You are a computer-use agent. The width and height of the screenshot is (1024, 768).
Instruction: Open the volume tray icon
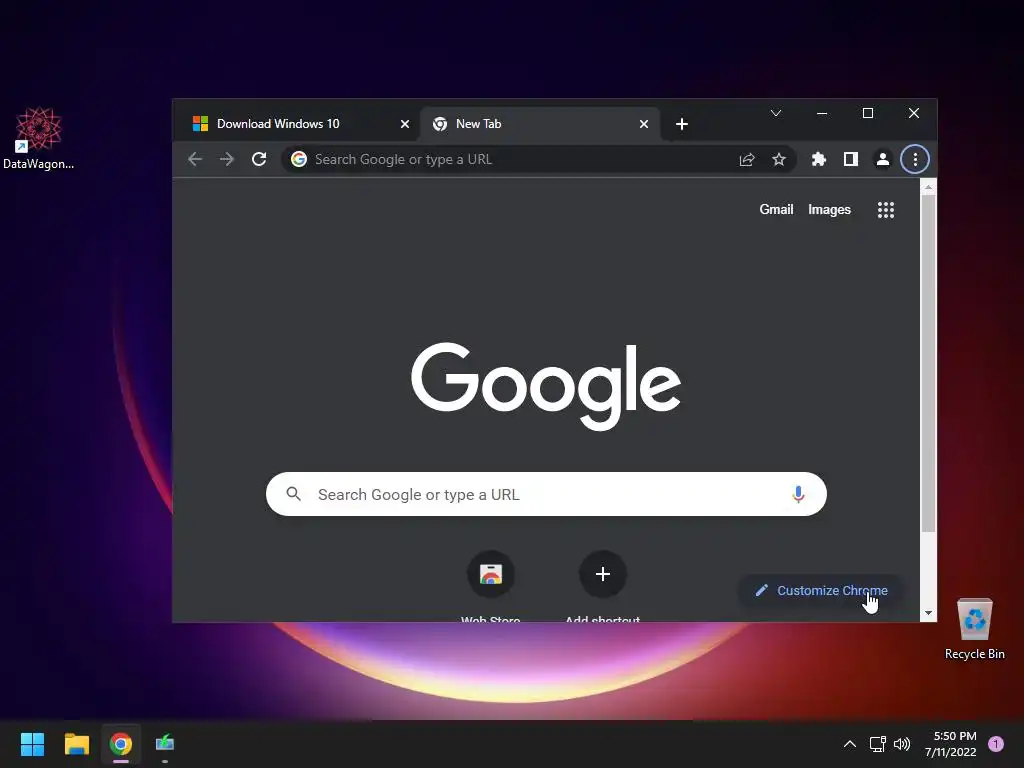pos(902,744)
